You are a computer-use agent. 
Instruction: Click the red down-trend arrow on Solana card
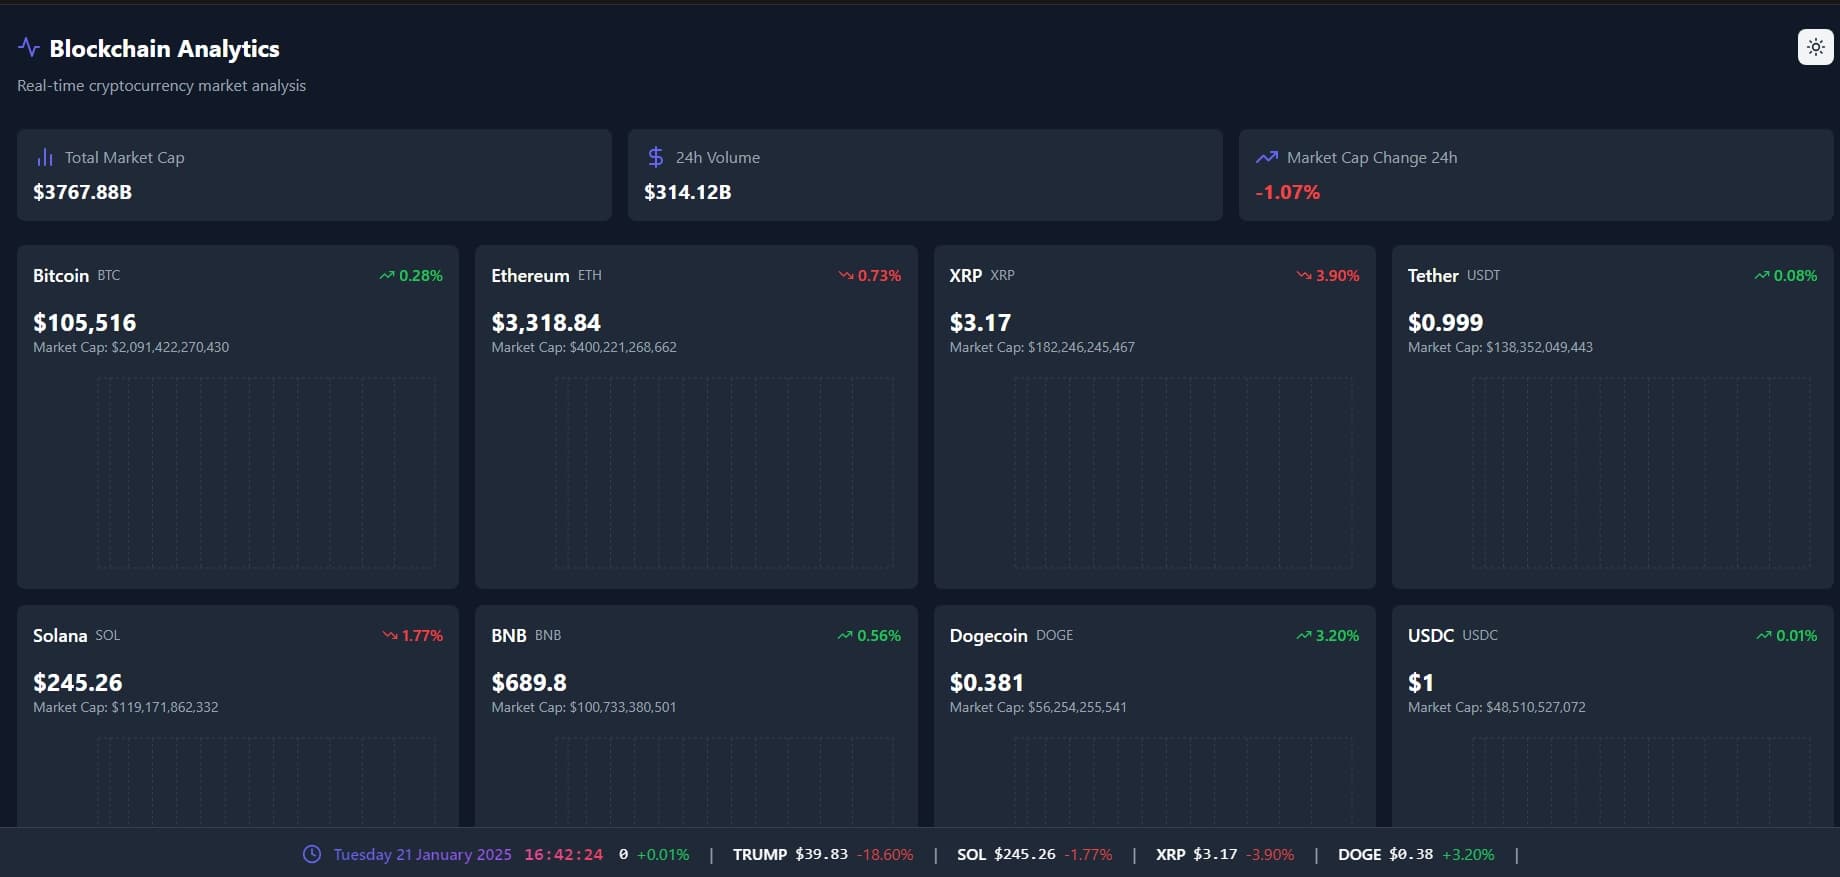click(x=390, y=635)
